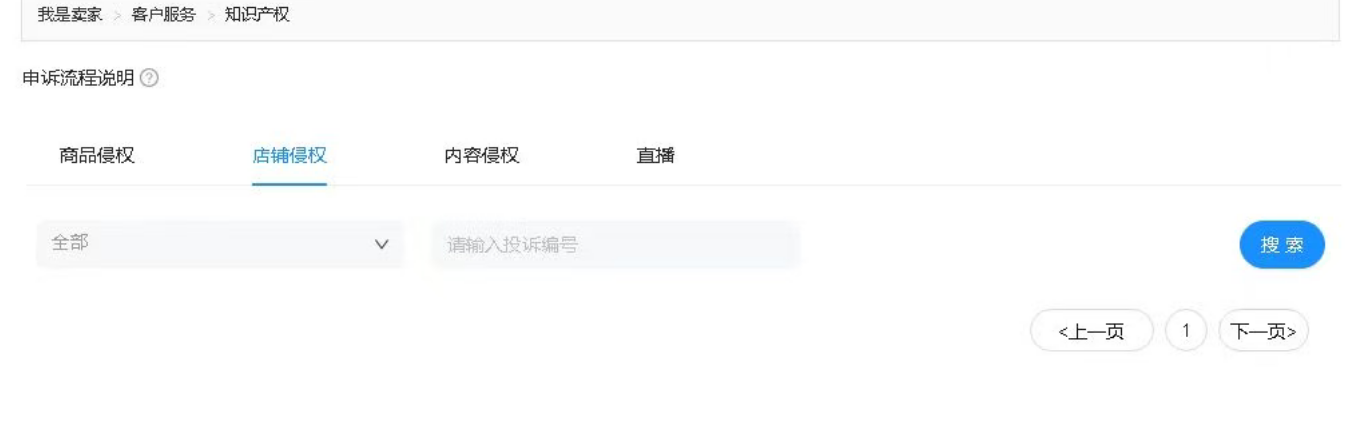Switch to the 商品侵权 tab

click(x=97, y=155)
